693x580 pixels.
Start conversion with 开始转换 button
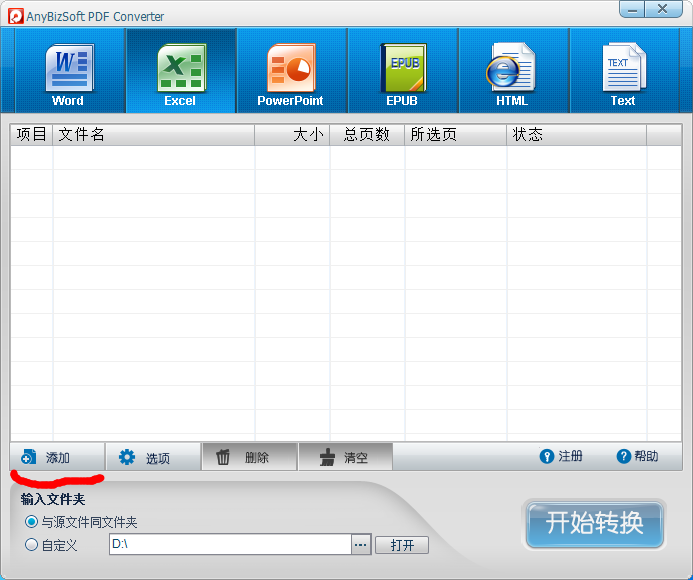click(x=594, y=524)
